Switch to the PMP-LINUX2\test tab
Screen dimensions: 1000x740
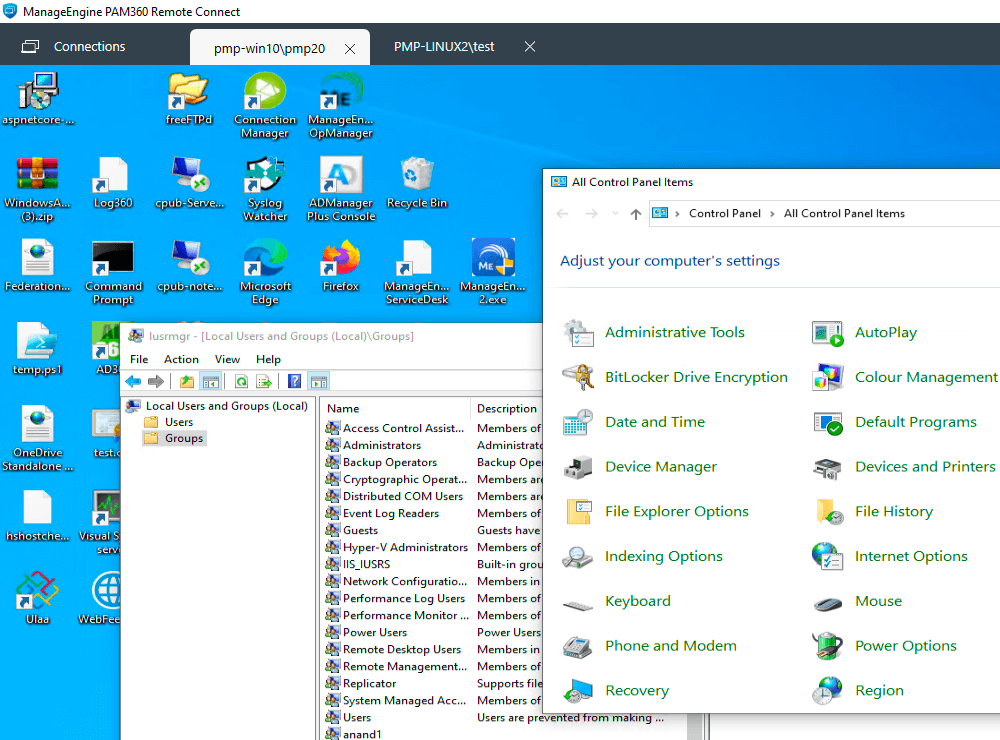[444, 47]
